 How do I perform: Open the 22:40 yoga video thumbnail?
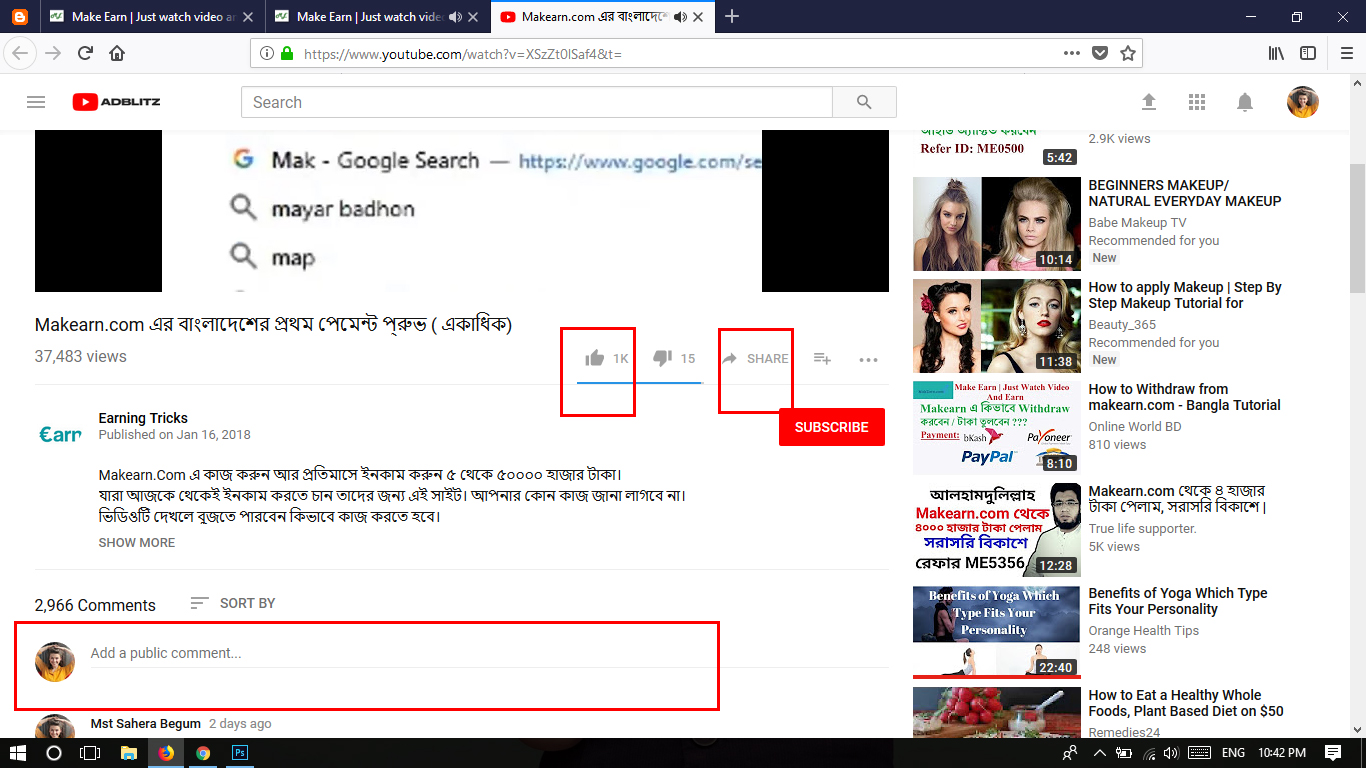pyautogui.click(x=997, y=632)
